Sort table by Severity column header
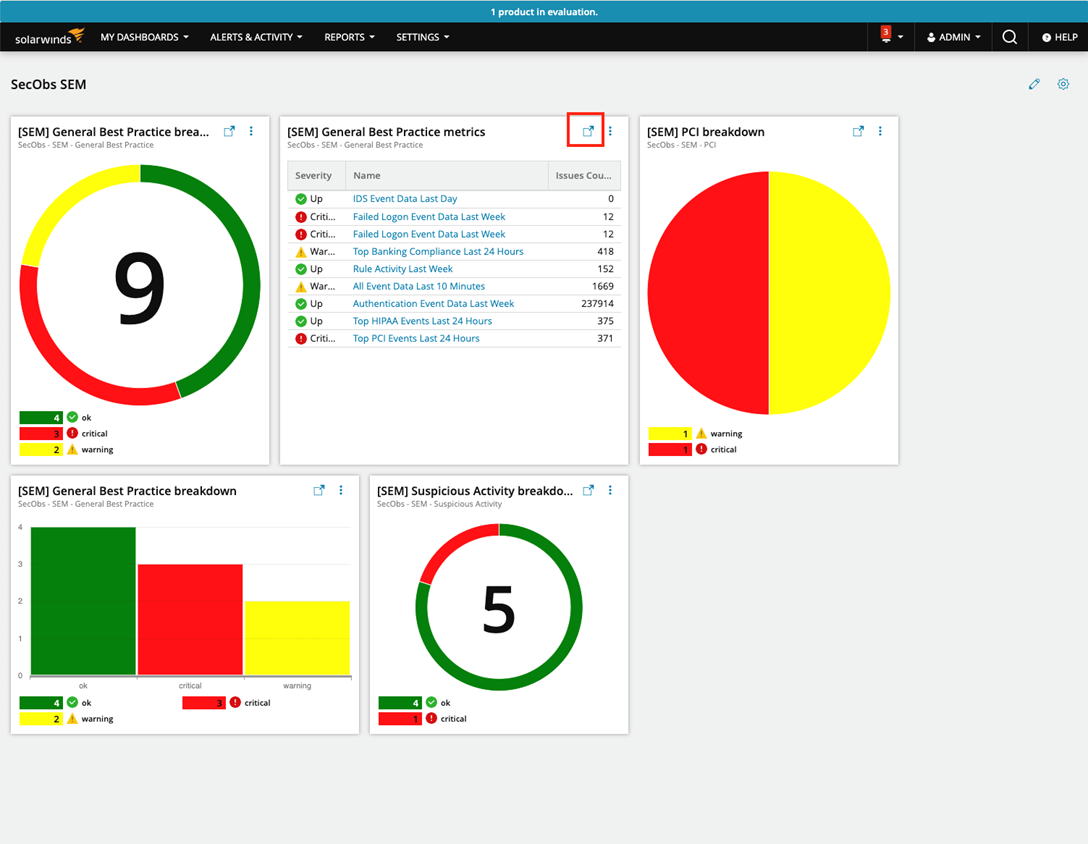Image resolution: width=1088 pixels, height=844 pixels. (314, 176)
